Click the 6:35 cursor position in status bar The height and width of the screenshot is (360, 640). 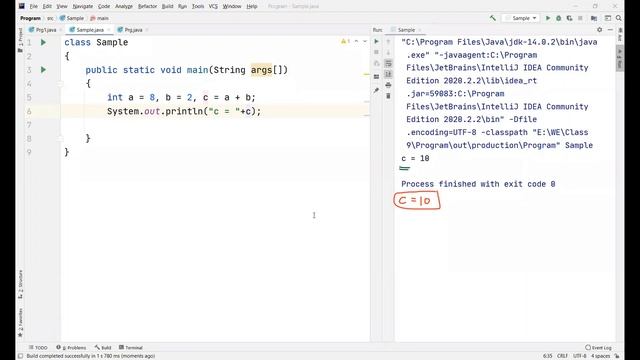tap(547, 356)
